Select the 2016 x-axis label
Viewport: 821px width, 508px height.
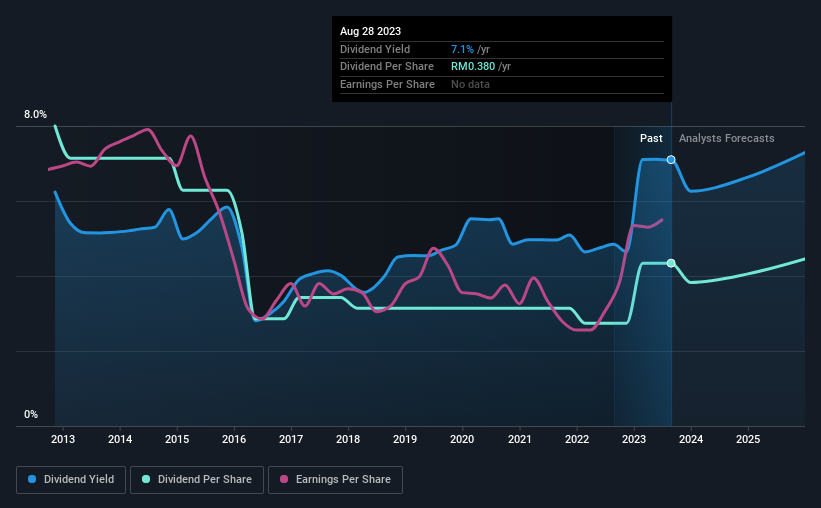pos(234,439)
